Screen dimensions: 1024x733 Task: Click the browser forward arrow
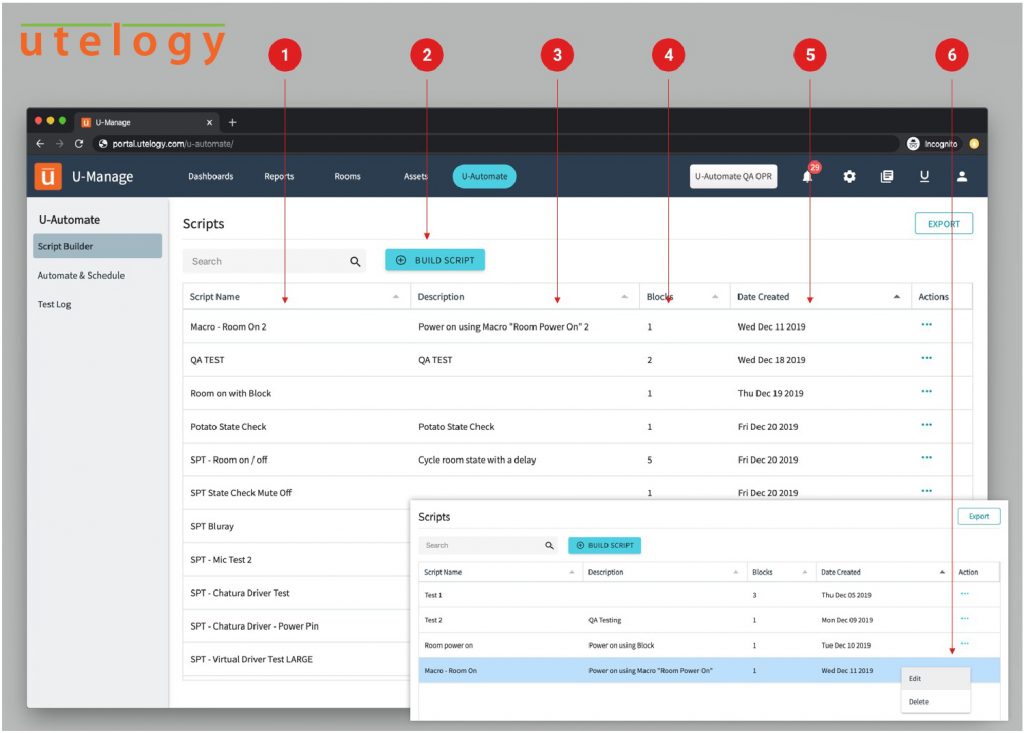59,144
